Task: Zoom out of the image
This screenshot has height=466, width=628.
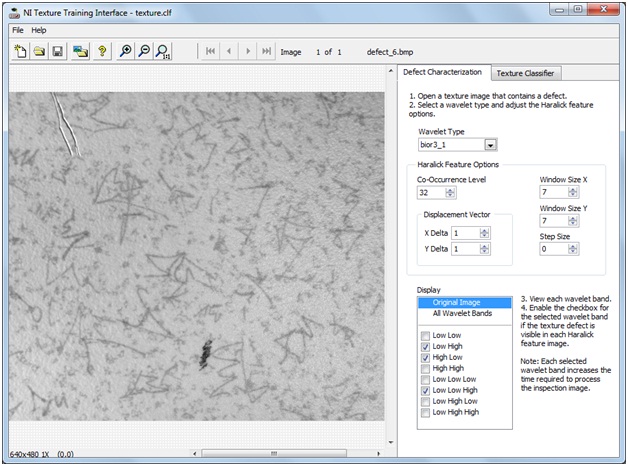Action: point(144,52)
